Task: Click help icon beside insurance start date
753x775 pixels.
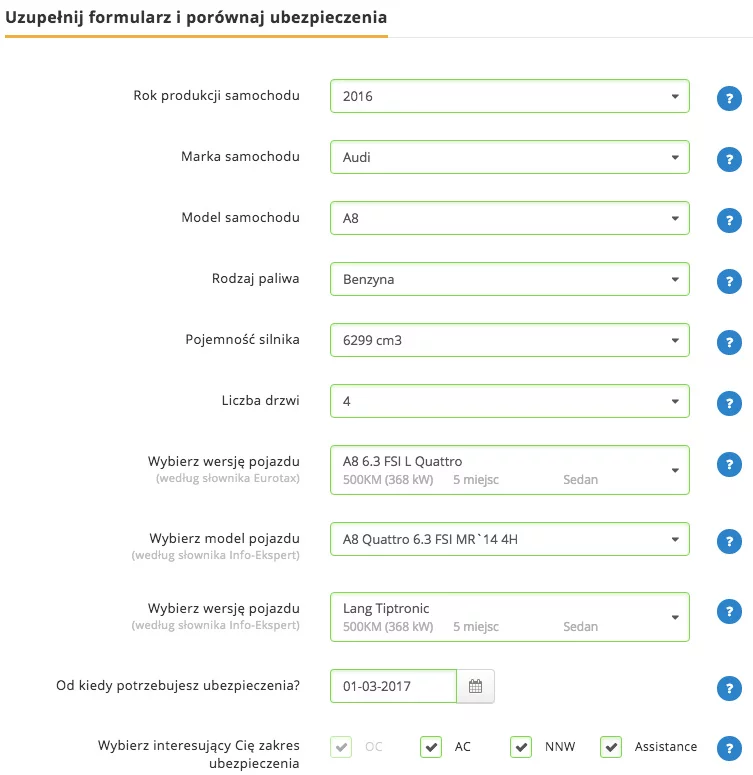Action: pyautogui.click(x=729, y=688)
